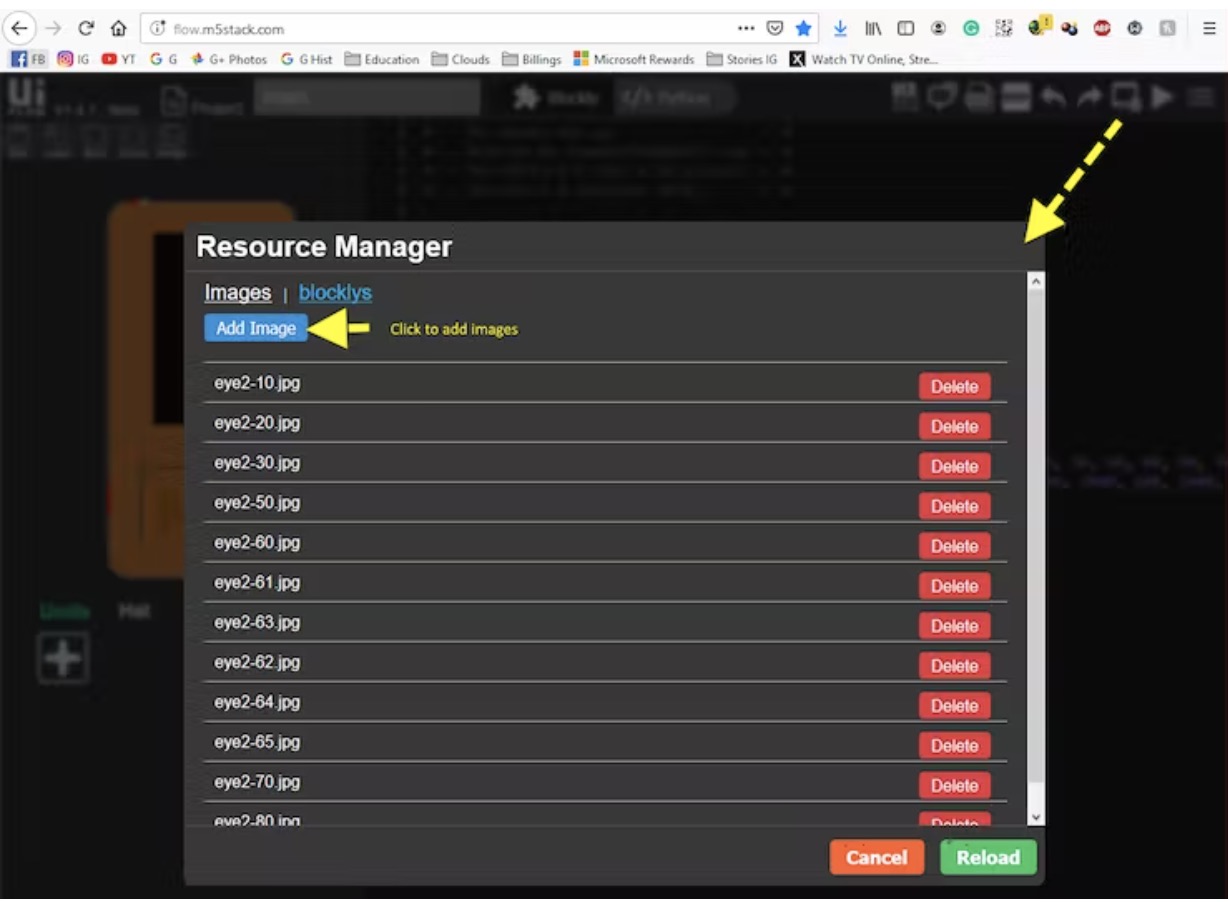The height and width of the screenshot is (902, 1228).
Task: Click the browser back arrow button
Action: (x=19, y=29)
